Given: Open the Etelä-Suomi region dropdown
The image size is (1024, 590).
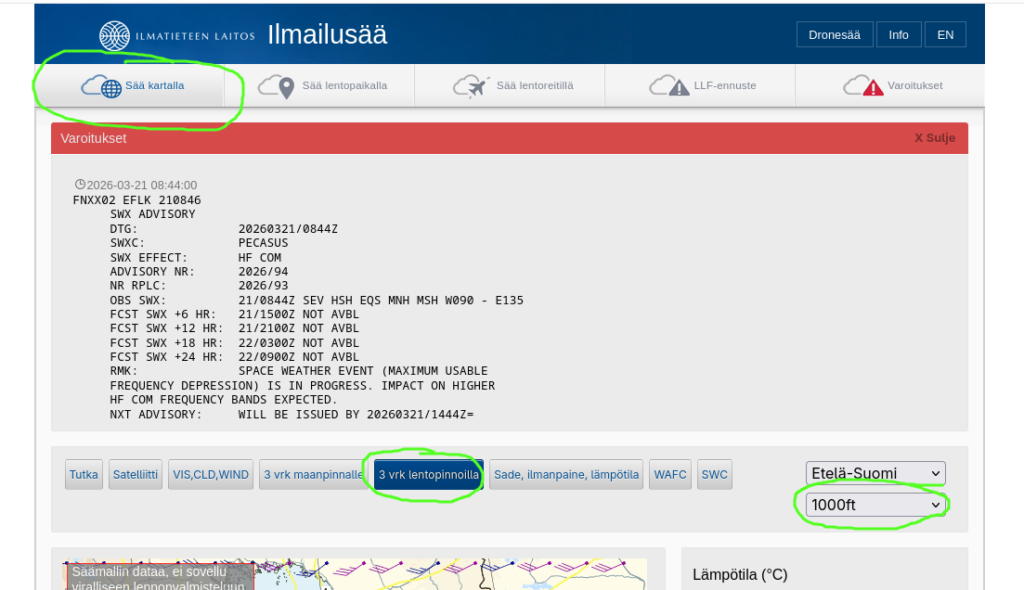Looking at the screenshot, I should [875, 473].
